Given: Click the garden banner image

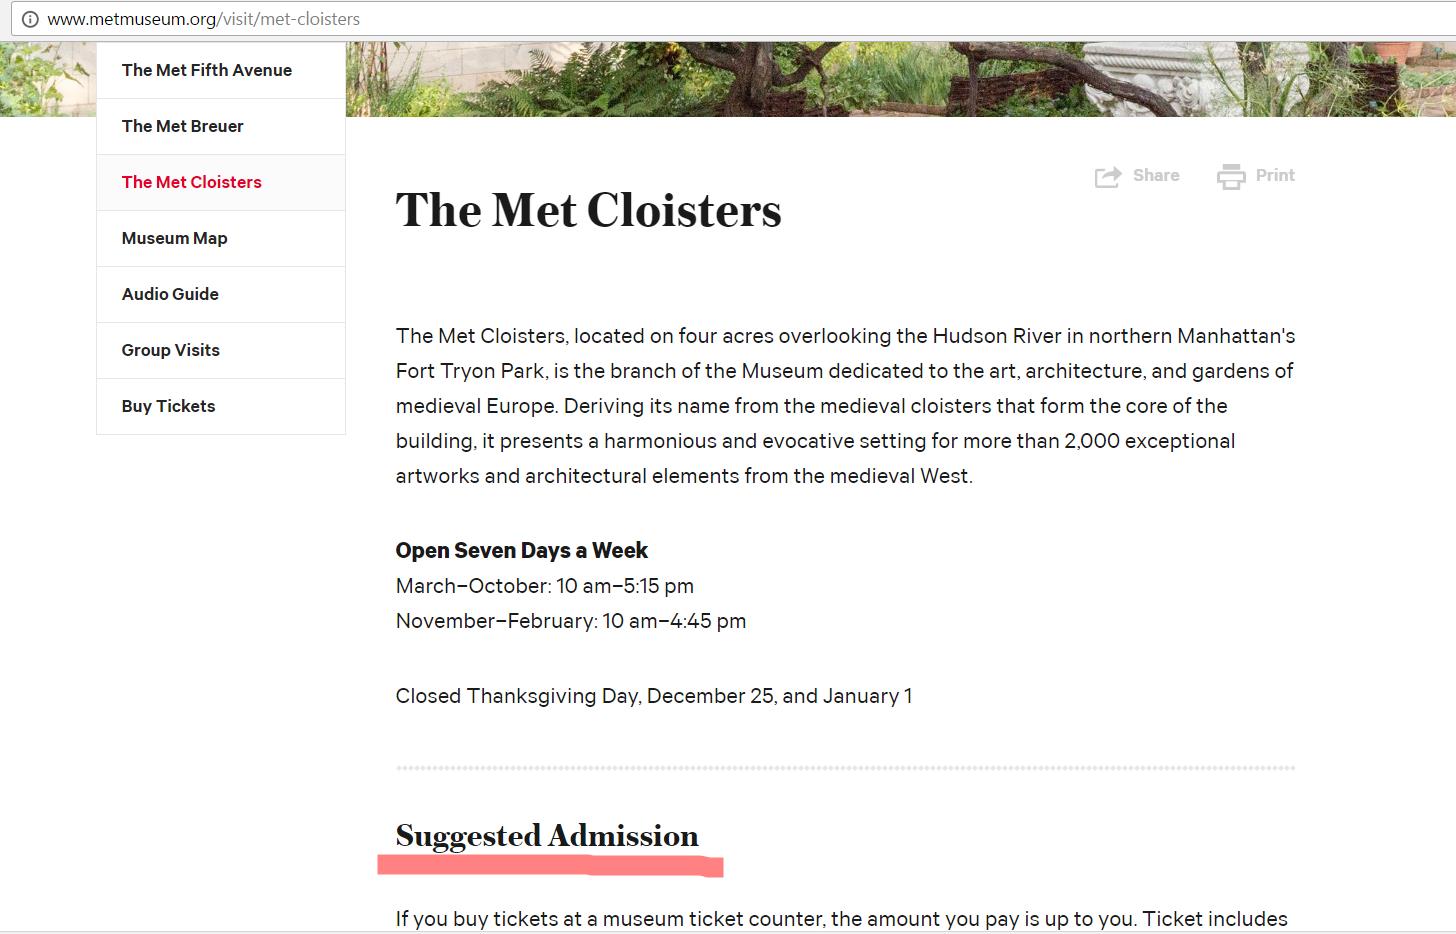Looking at the screenshot, I should click(x=900, y=79).
